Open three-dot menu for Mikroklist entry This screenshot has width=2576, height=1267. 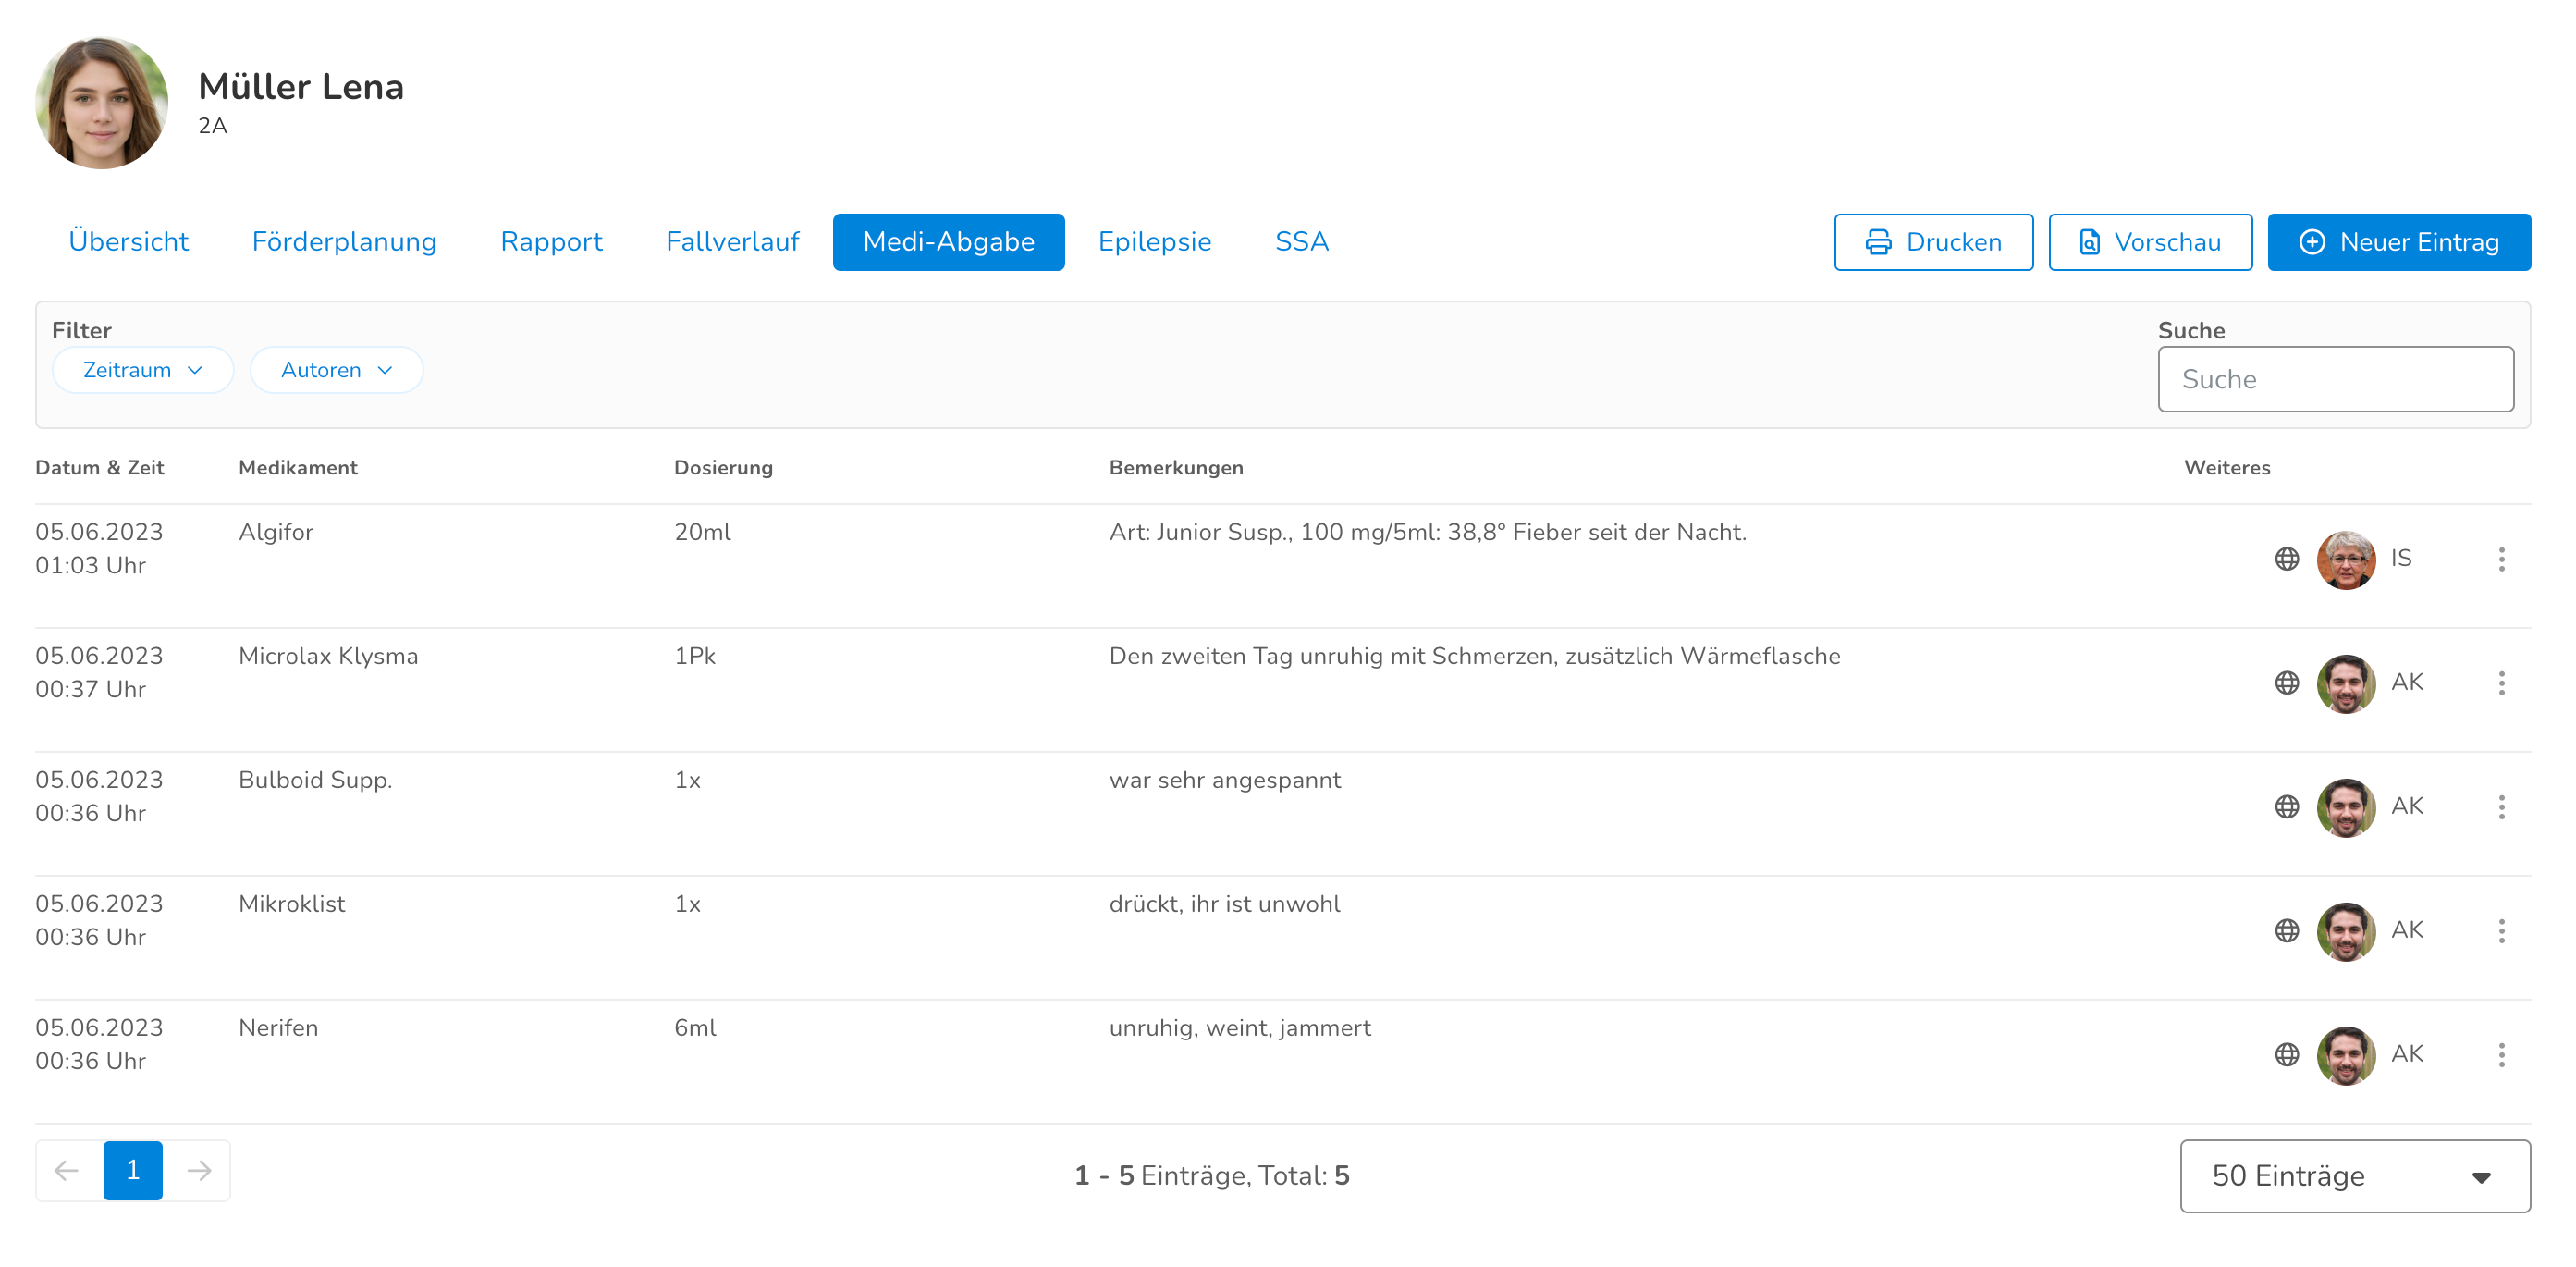coord(2501,931)
